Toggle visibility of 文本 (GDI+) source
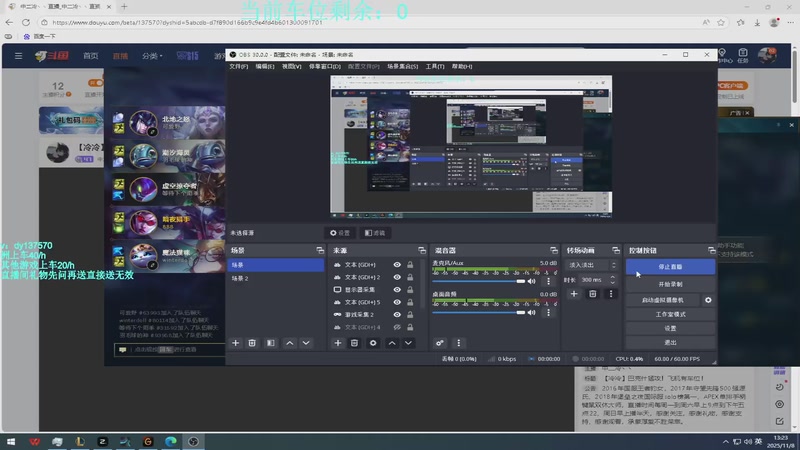The image size is (800, 450). pos(397,264)
